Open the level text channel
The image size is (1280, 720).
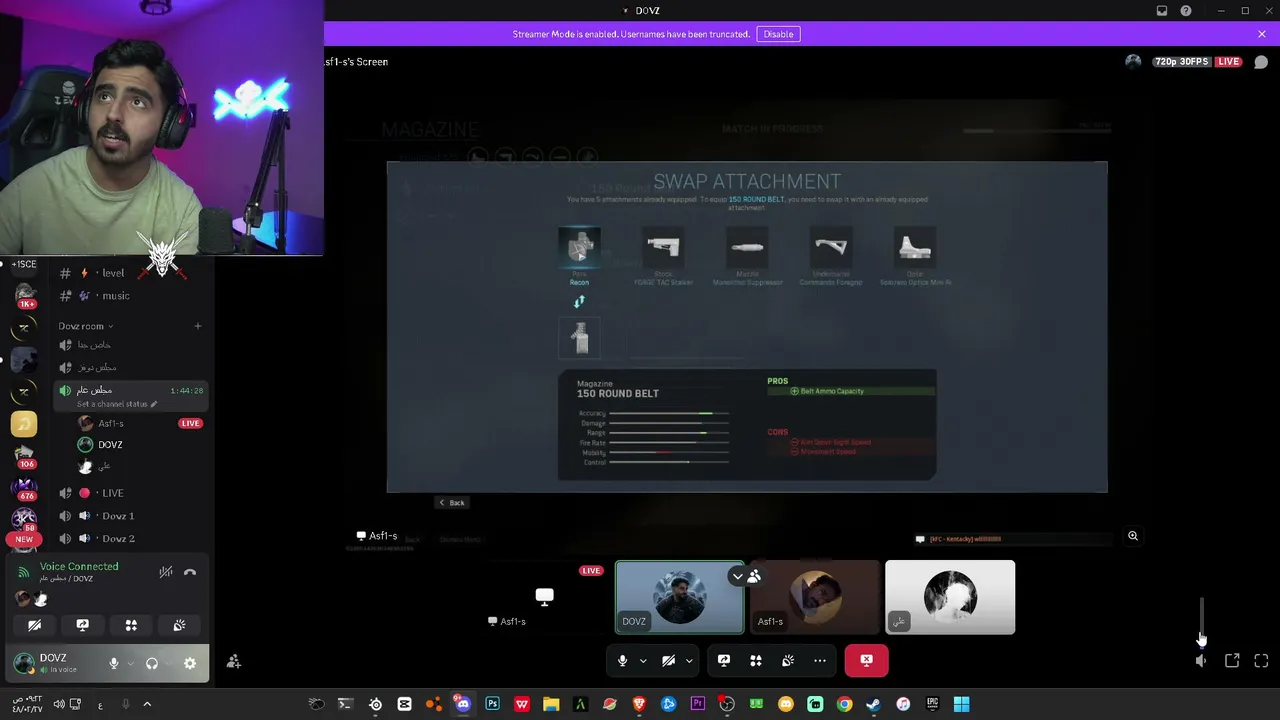click(x=112, y=273)
